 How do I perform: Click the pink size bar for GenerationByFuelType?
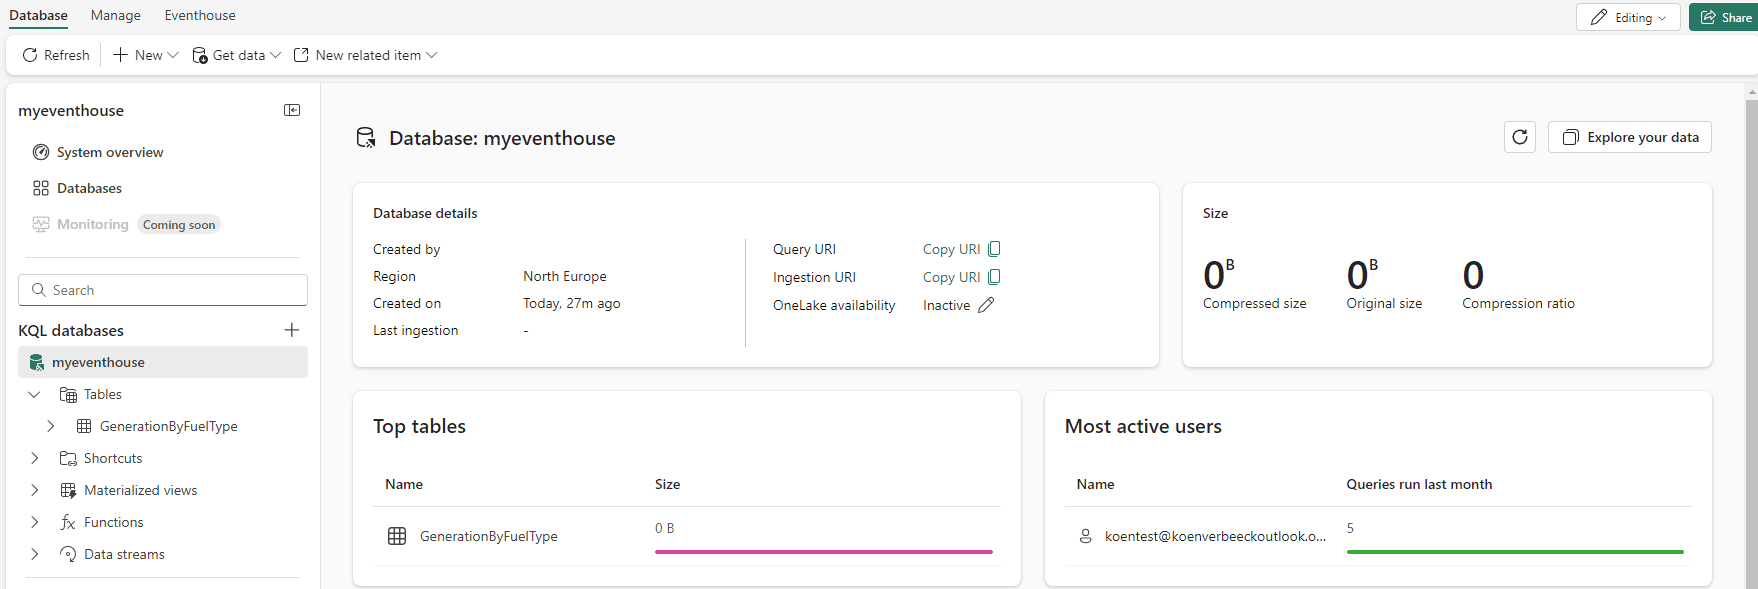823,551
